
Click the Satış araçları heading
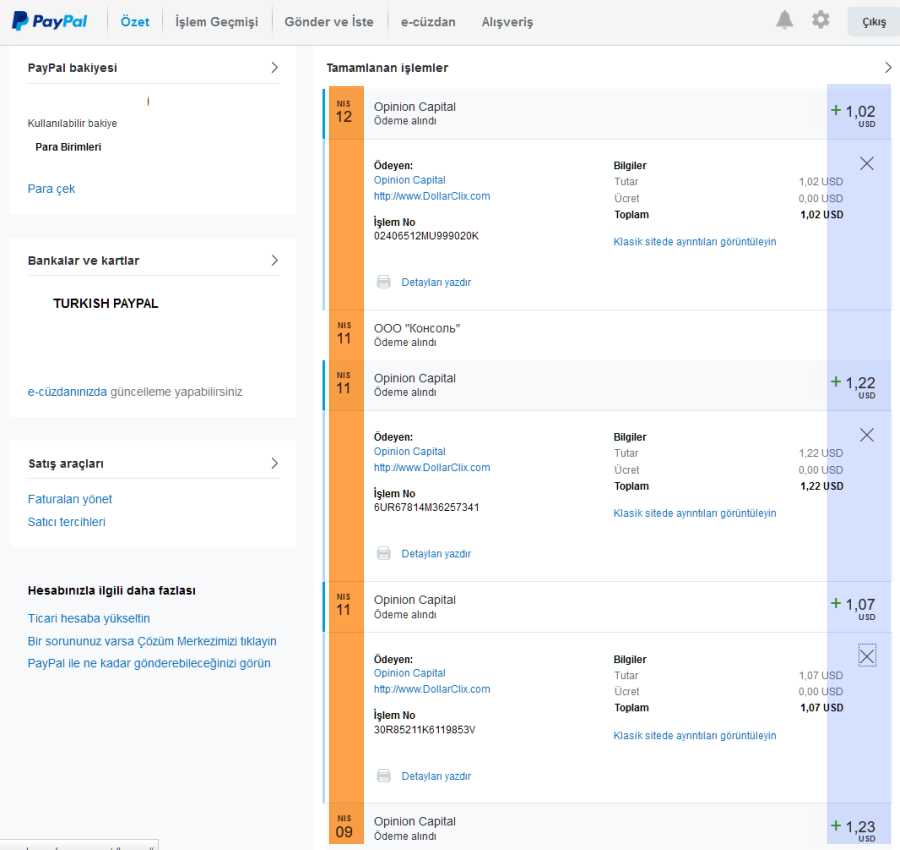coord(65,464)
